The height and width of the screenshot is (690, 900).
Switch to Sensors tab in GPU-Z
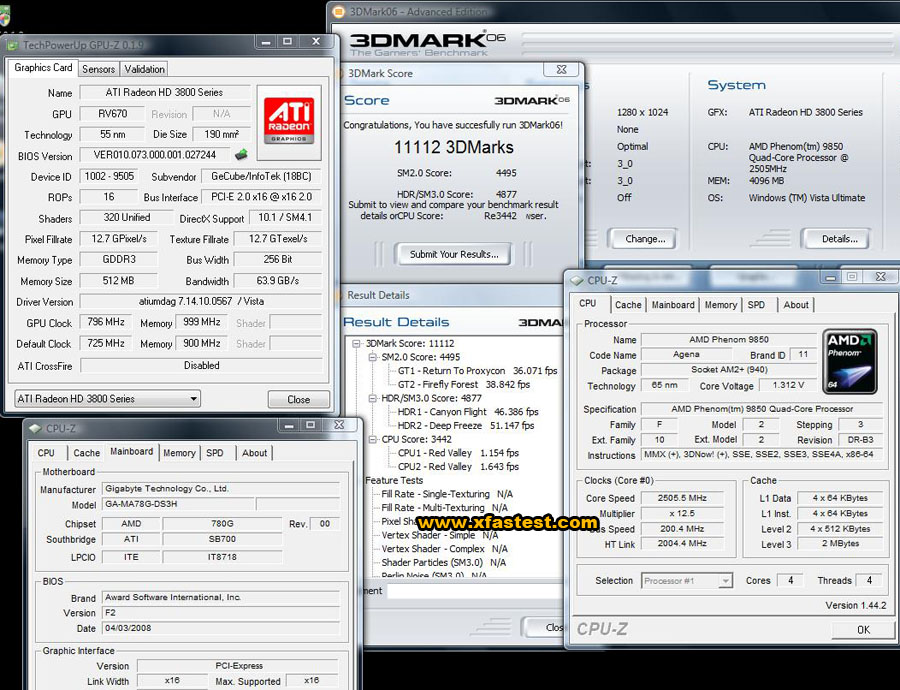[98, 69]
